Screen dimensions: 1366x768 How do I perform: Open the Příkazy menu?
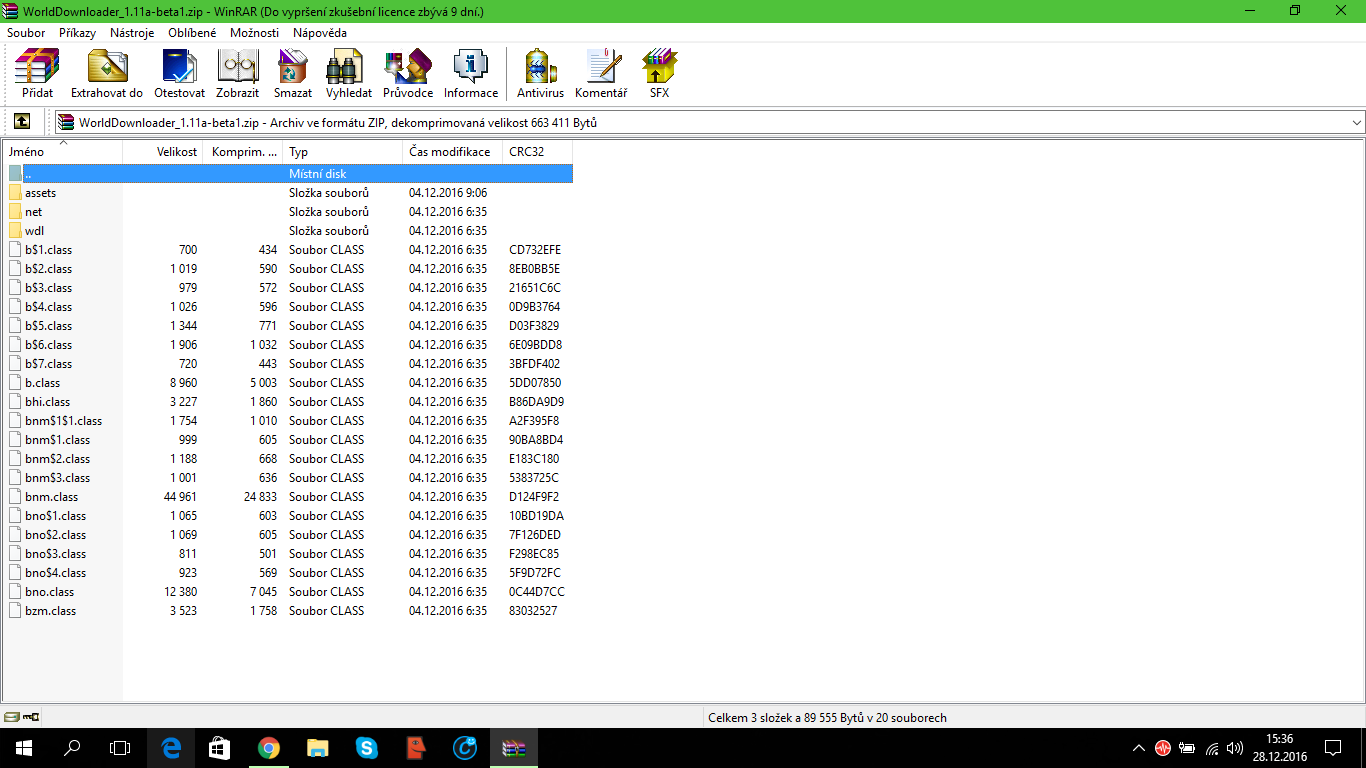[77, 33]
